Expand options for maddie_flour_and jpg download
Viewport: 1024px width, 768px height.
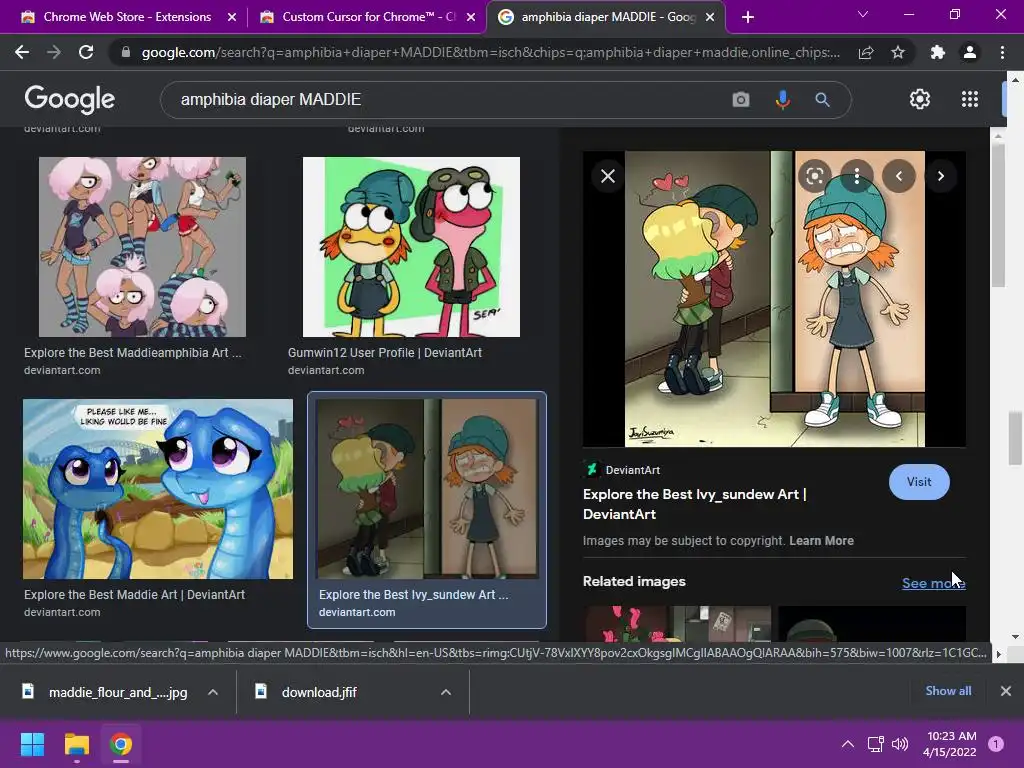(x=213, y=692)
